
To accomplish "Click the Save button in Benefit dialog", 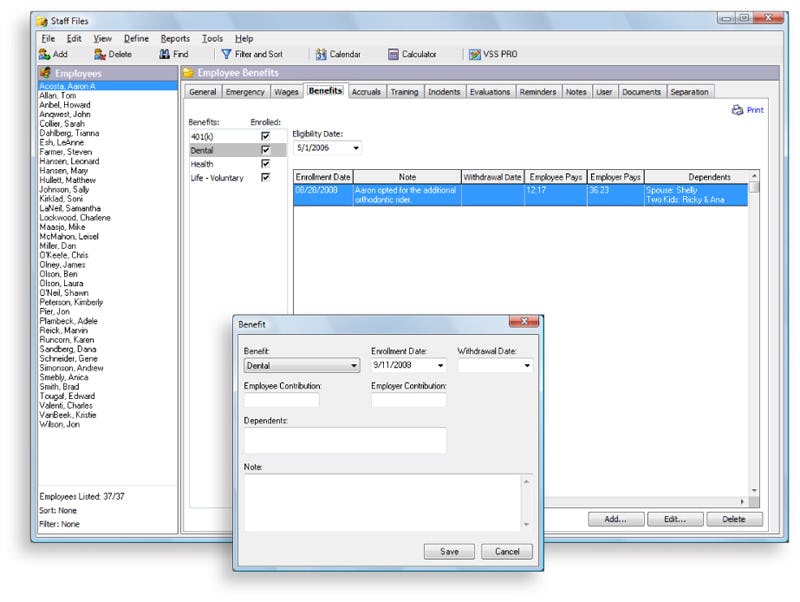I will pos(448,551).
